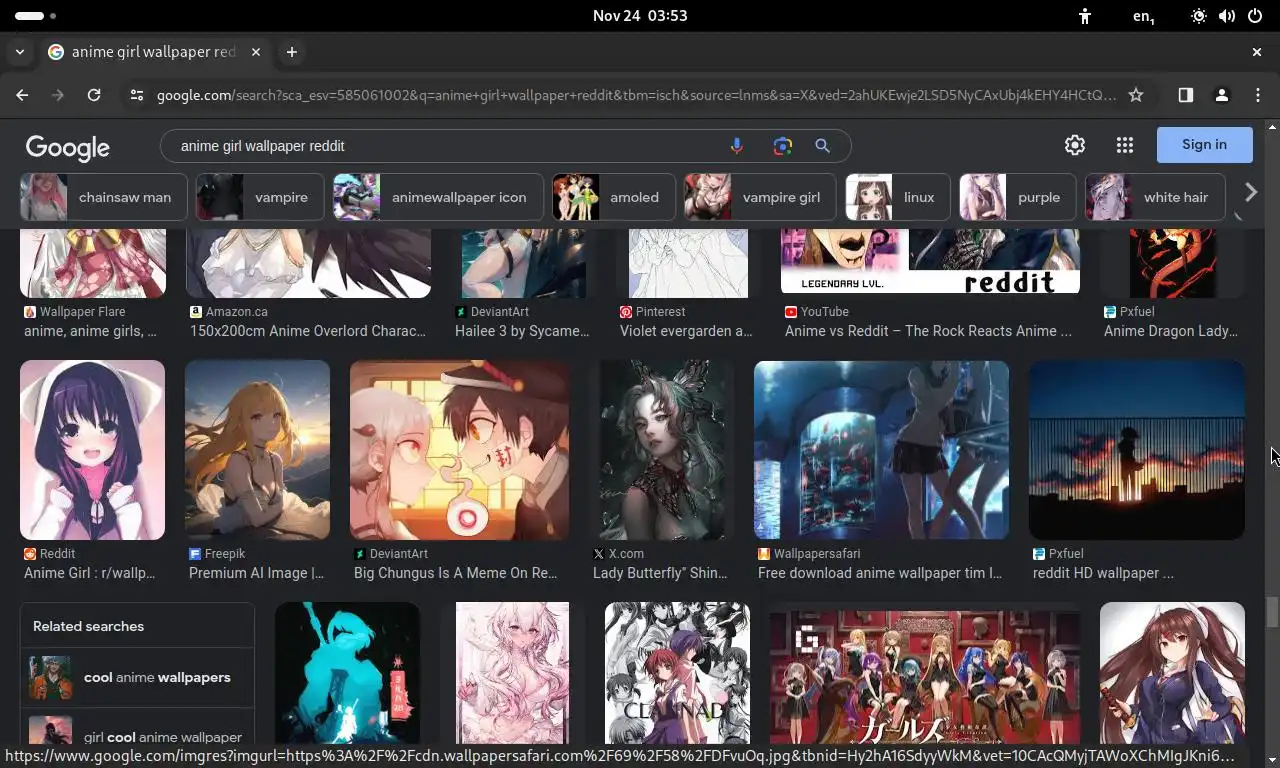Reload the current page
The width and height of the screenshot is (1280, 768).
pos(94,95)
